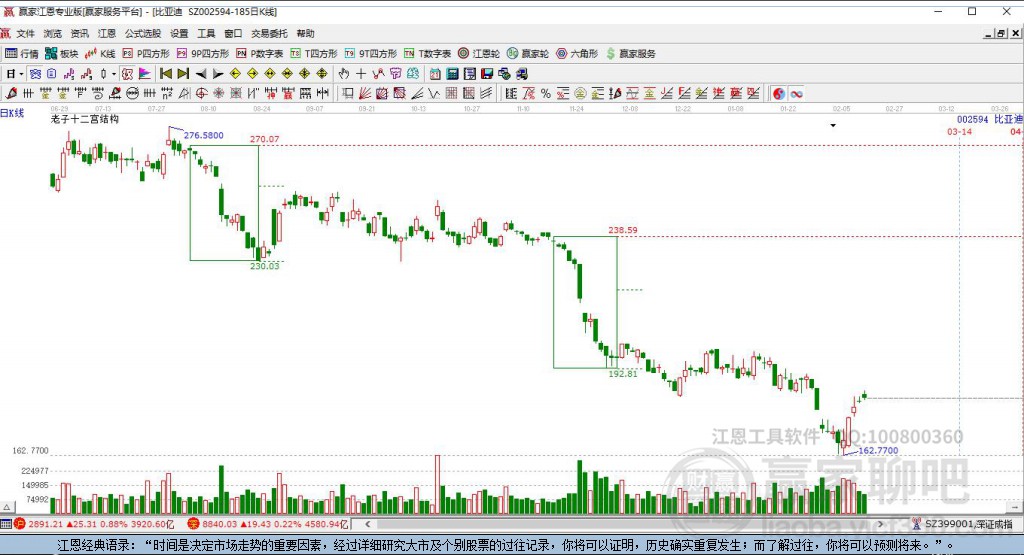Click the Shanghai index 2891.21 status entry

tap(95, 524)
